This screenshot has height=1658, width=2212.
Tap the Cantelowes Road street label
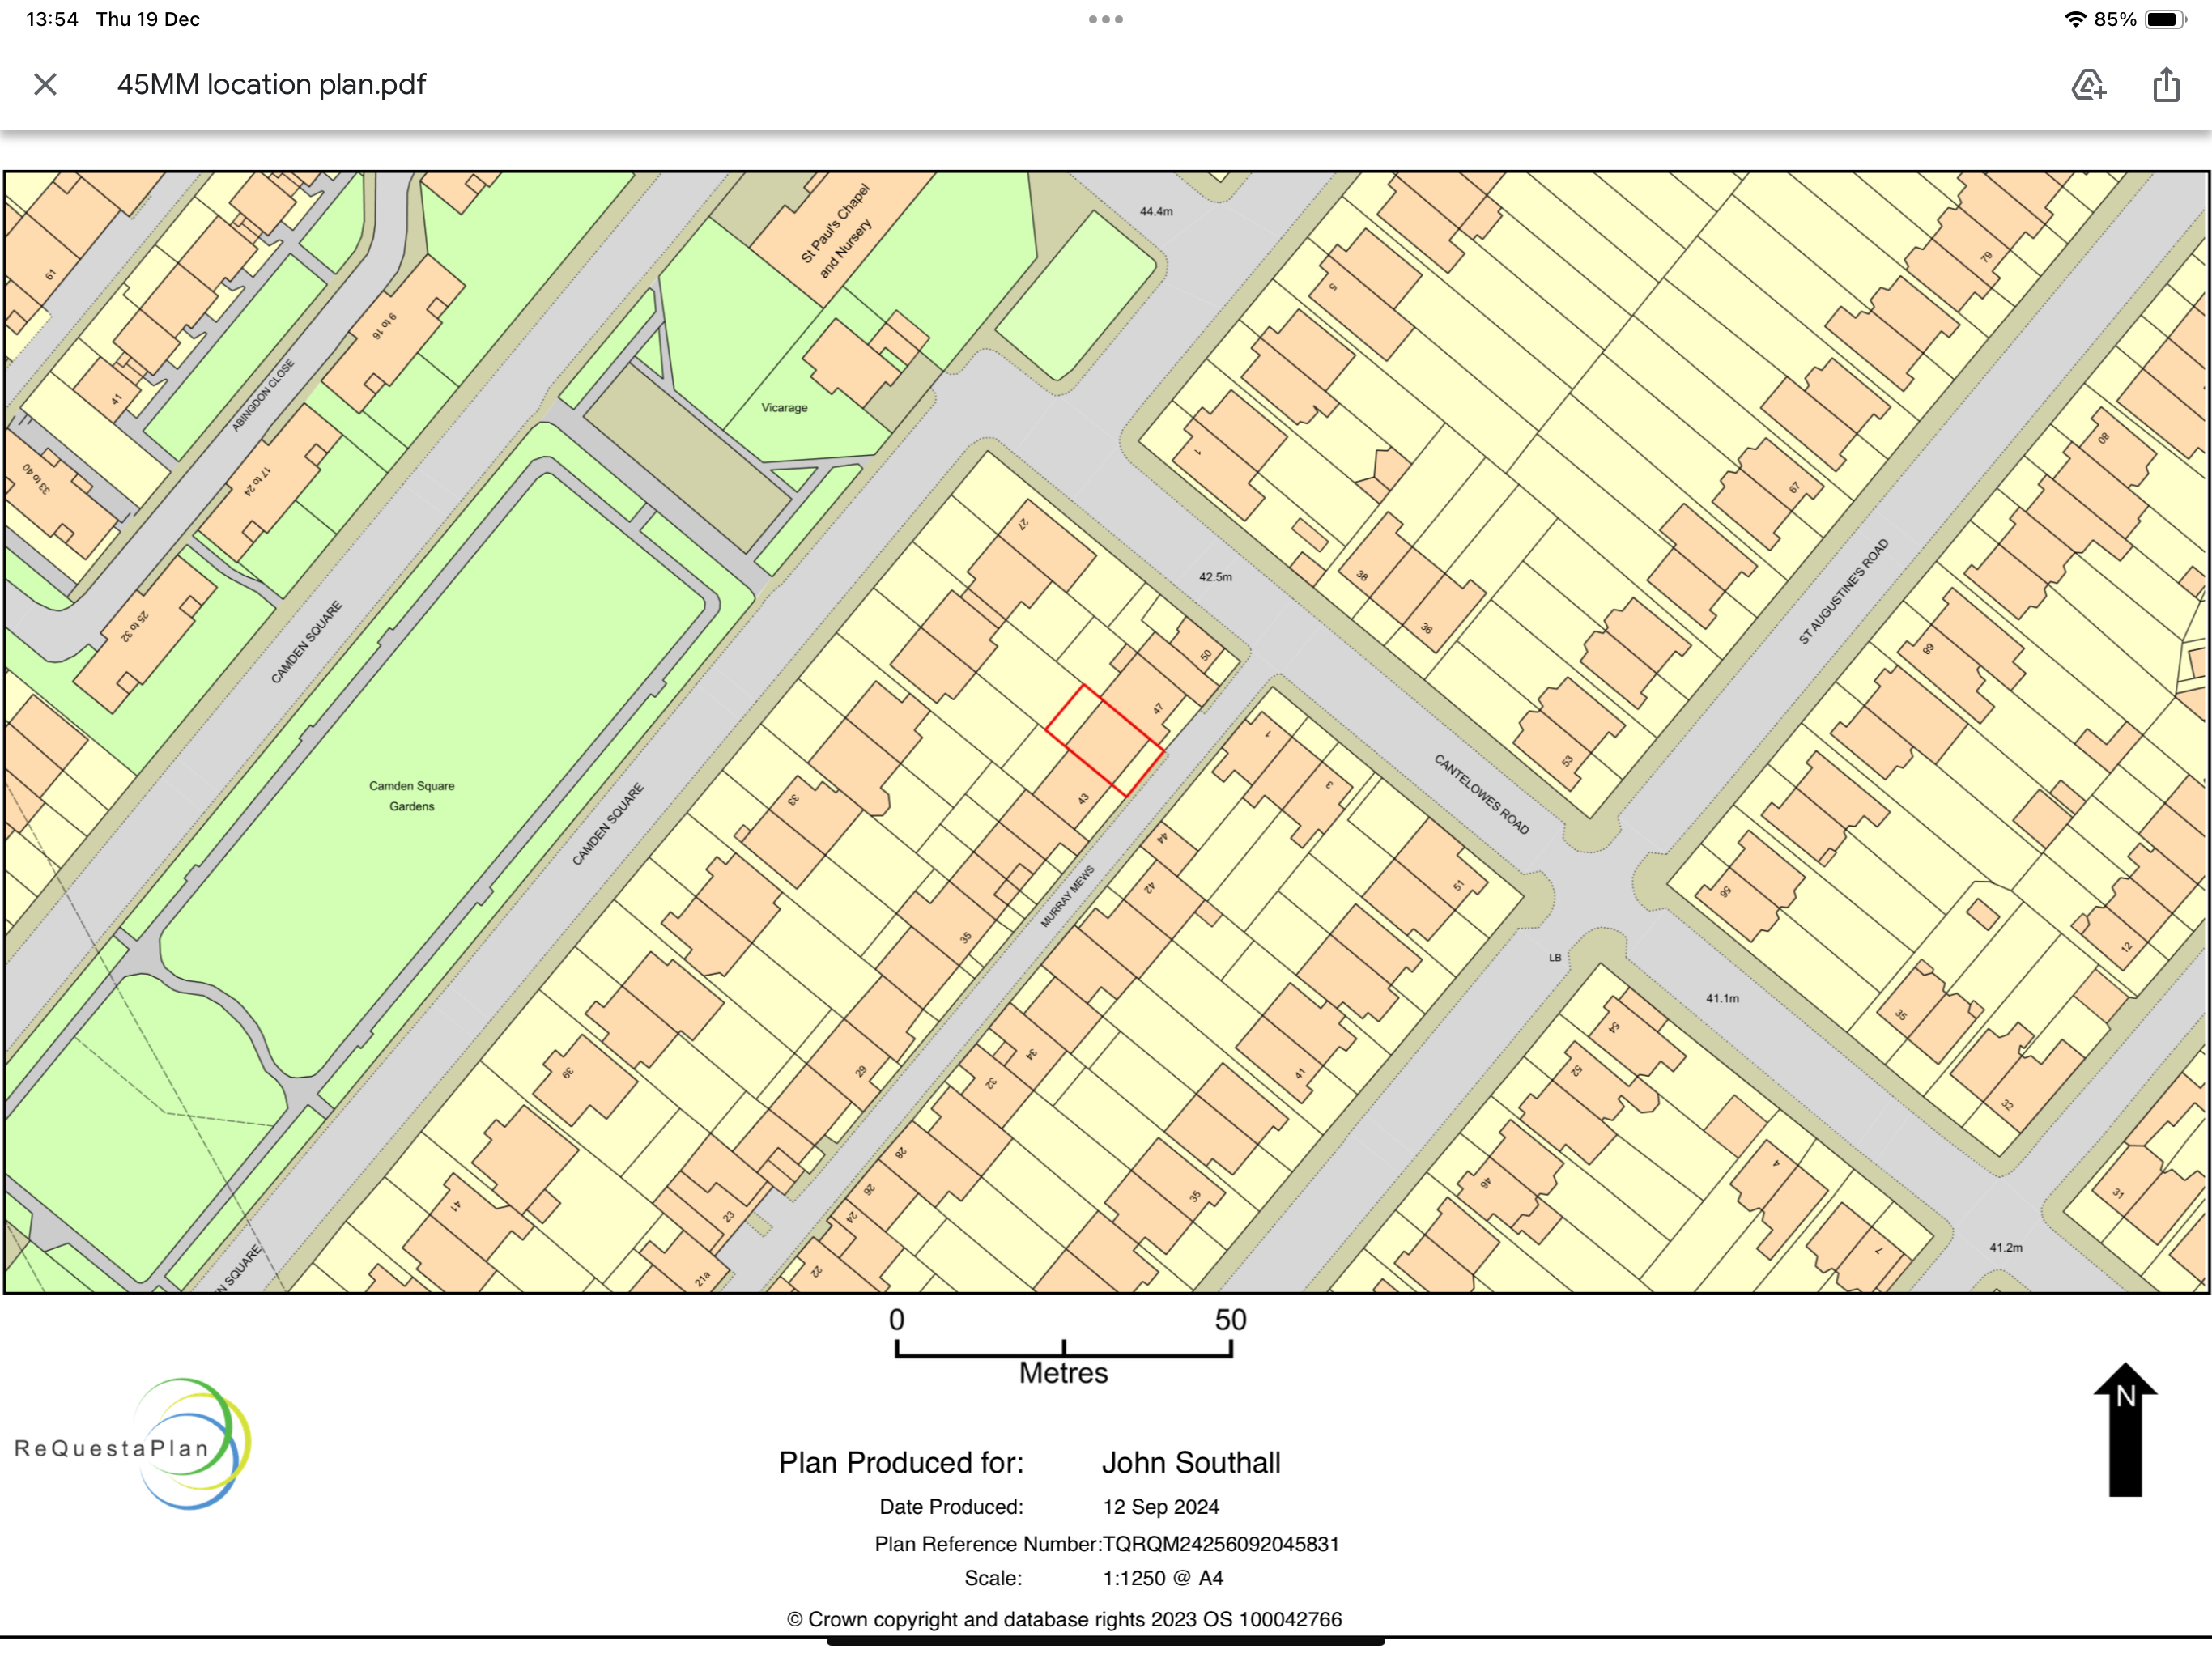[x=1481, y=793]
